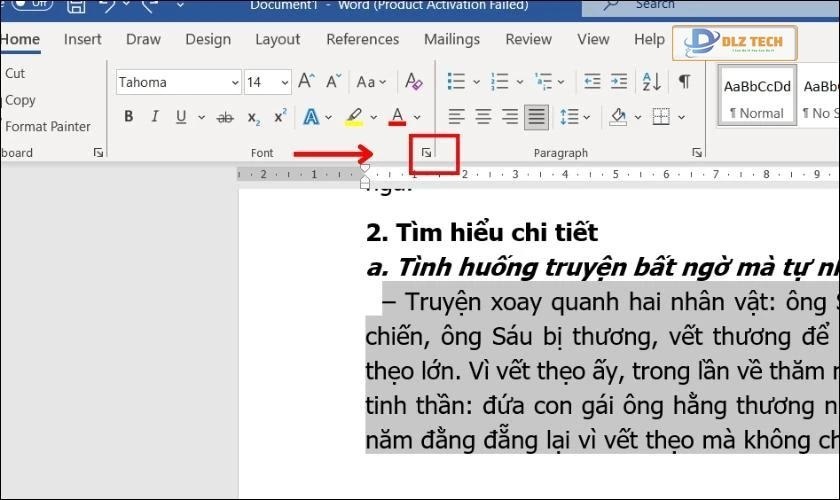The height and width of the screenshot is (500, 840).
Task: Center align the selected paragraph
Action: (483, 117)
